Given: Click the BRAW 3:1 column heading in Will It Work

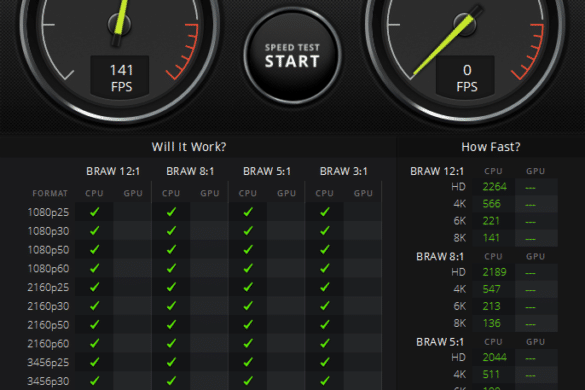Looking at the screenshot, I should 344,171.
